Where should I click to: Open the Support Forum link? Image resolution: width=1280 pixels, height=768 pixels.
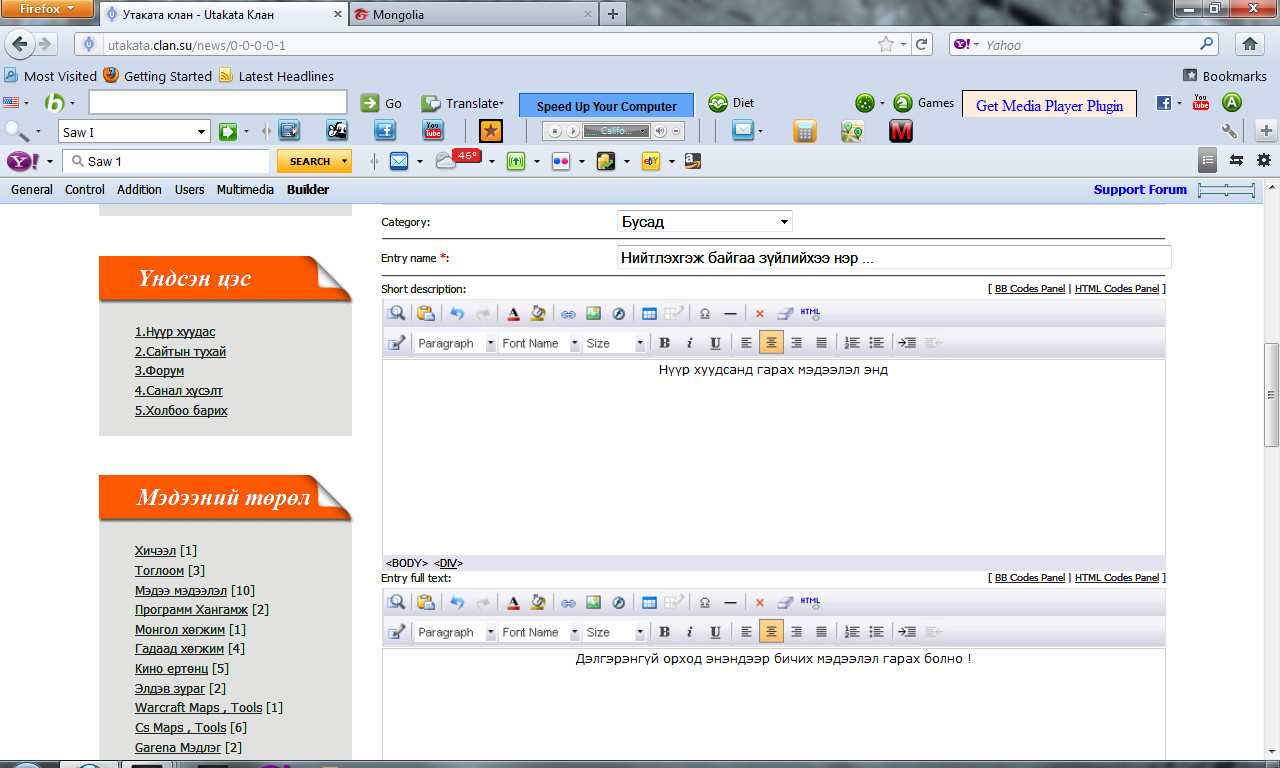(1140, 190)
